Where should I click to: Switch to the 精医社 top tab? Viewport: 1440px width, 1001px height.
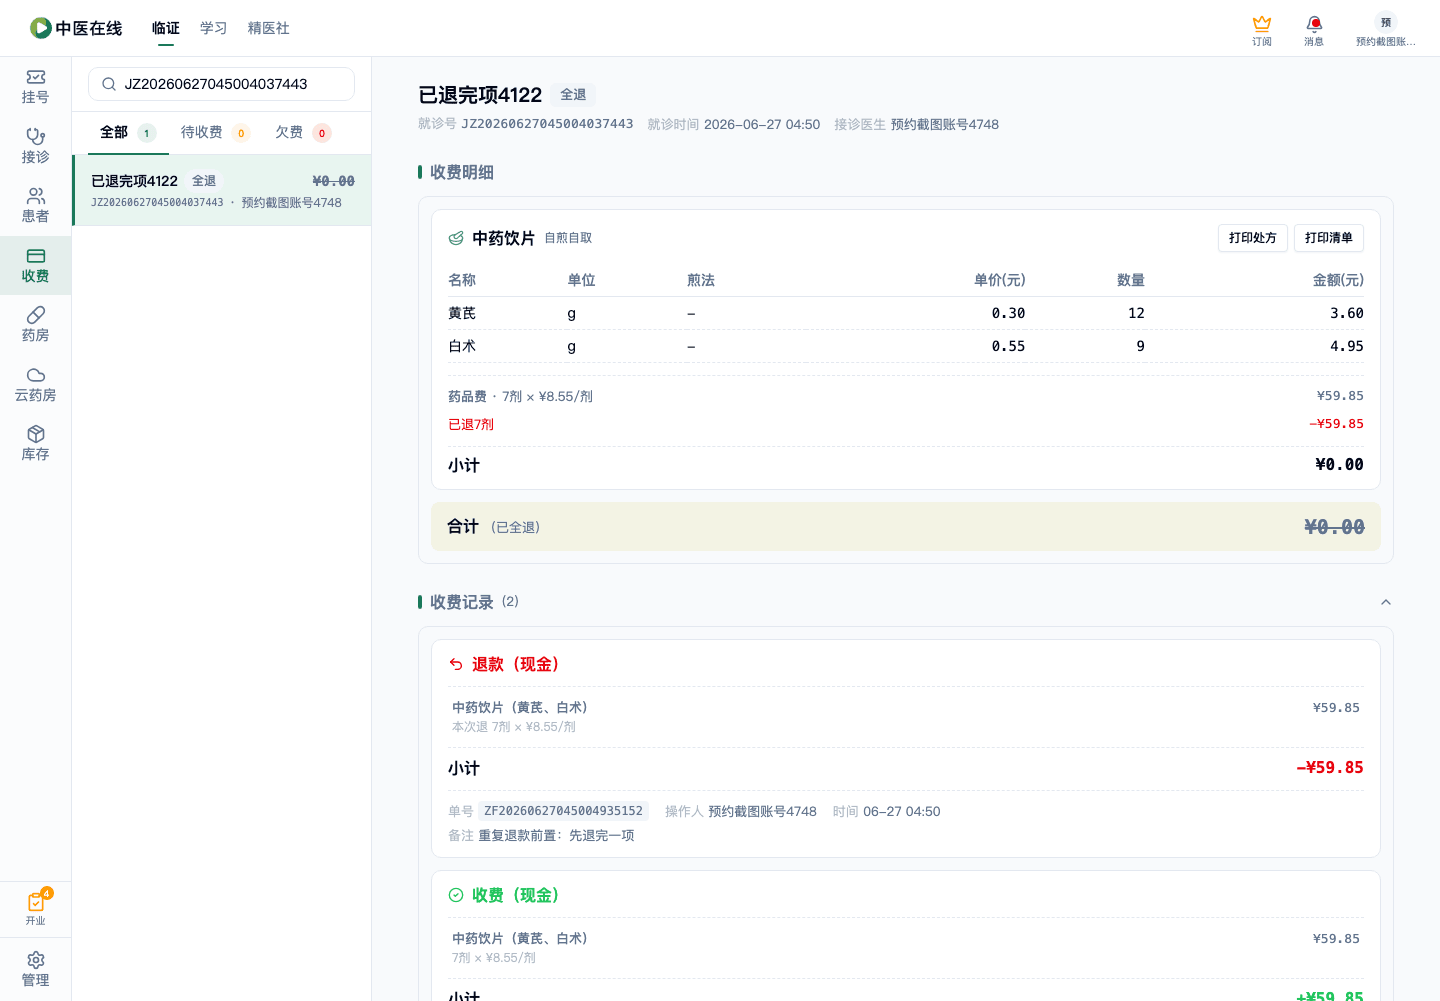click(x=269, y=28)
